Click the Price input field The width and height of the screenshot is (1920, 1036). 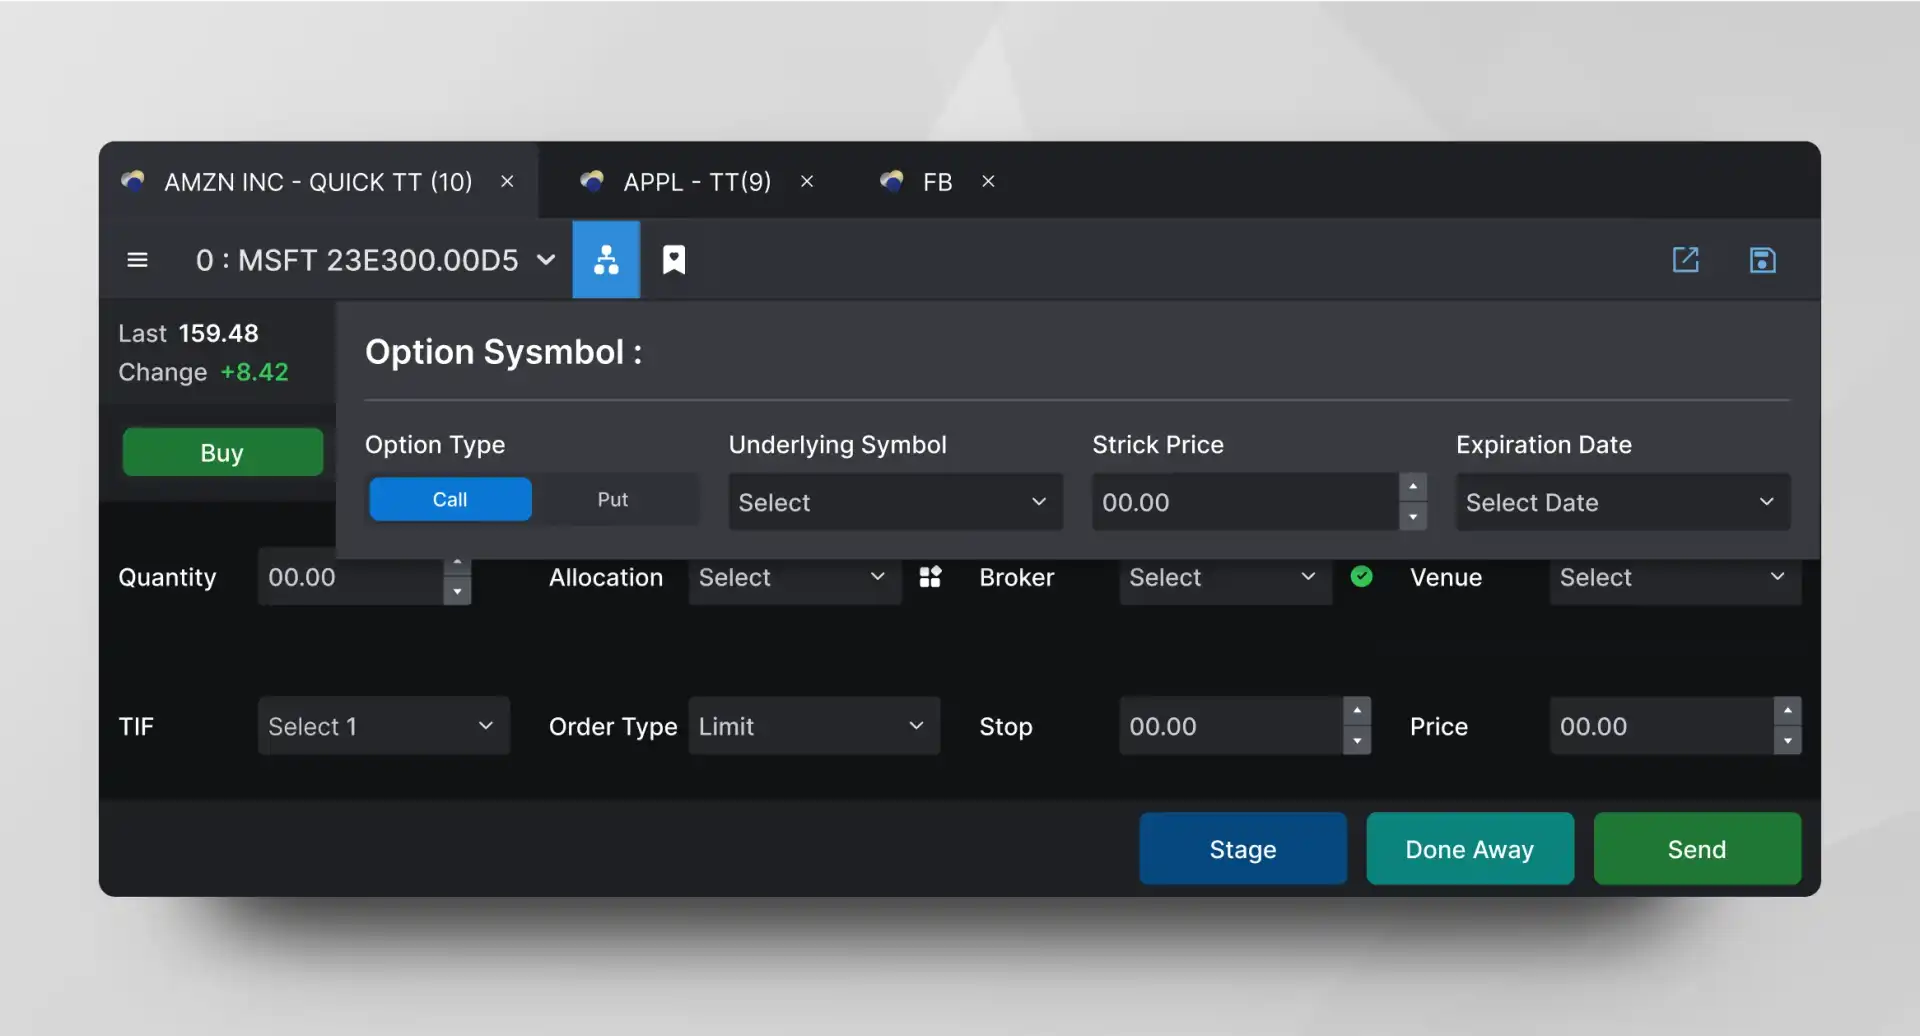coord(1661,726)
